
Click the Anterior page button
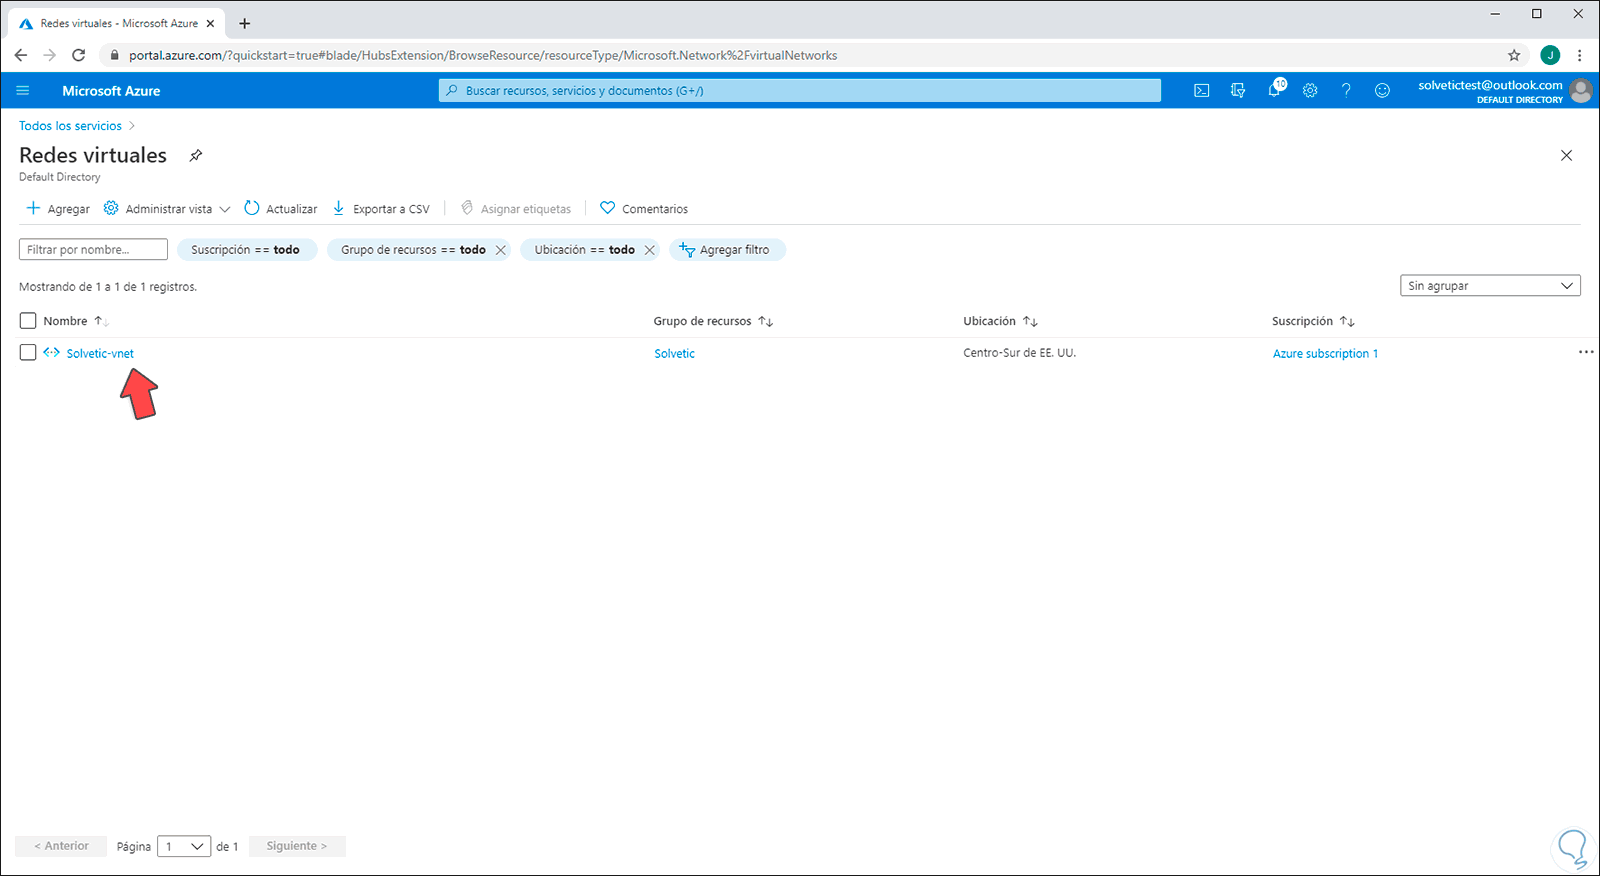point(61,846)
